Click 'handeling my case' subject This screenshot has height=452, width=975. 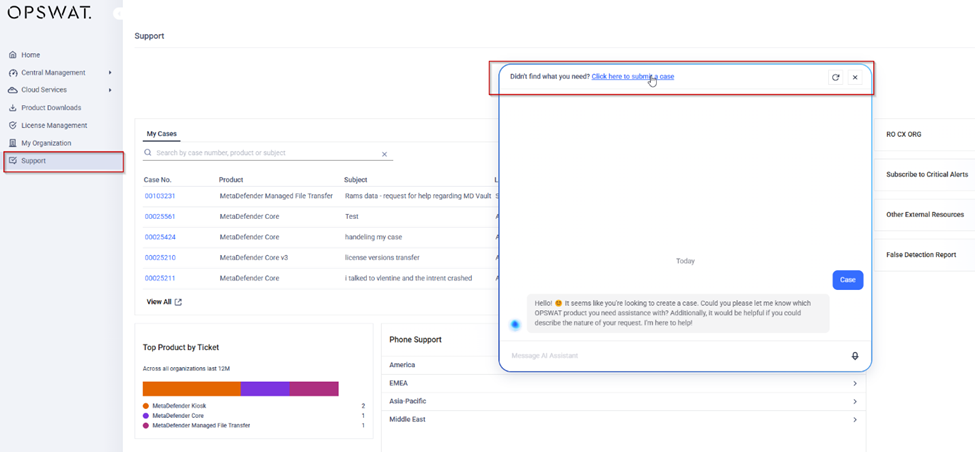[x=374, y=237]
